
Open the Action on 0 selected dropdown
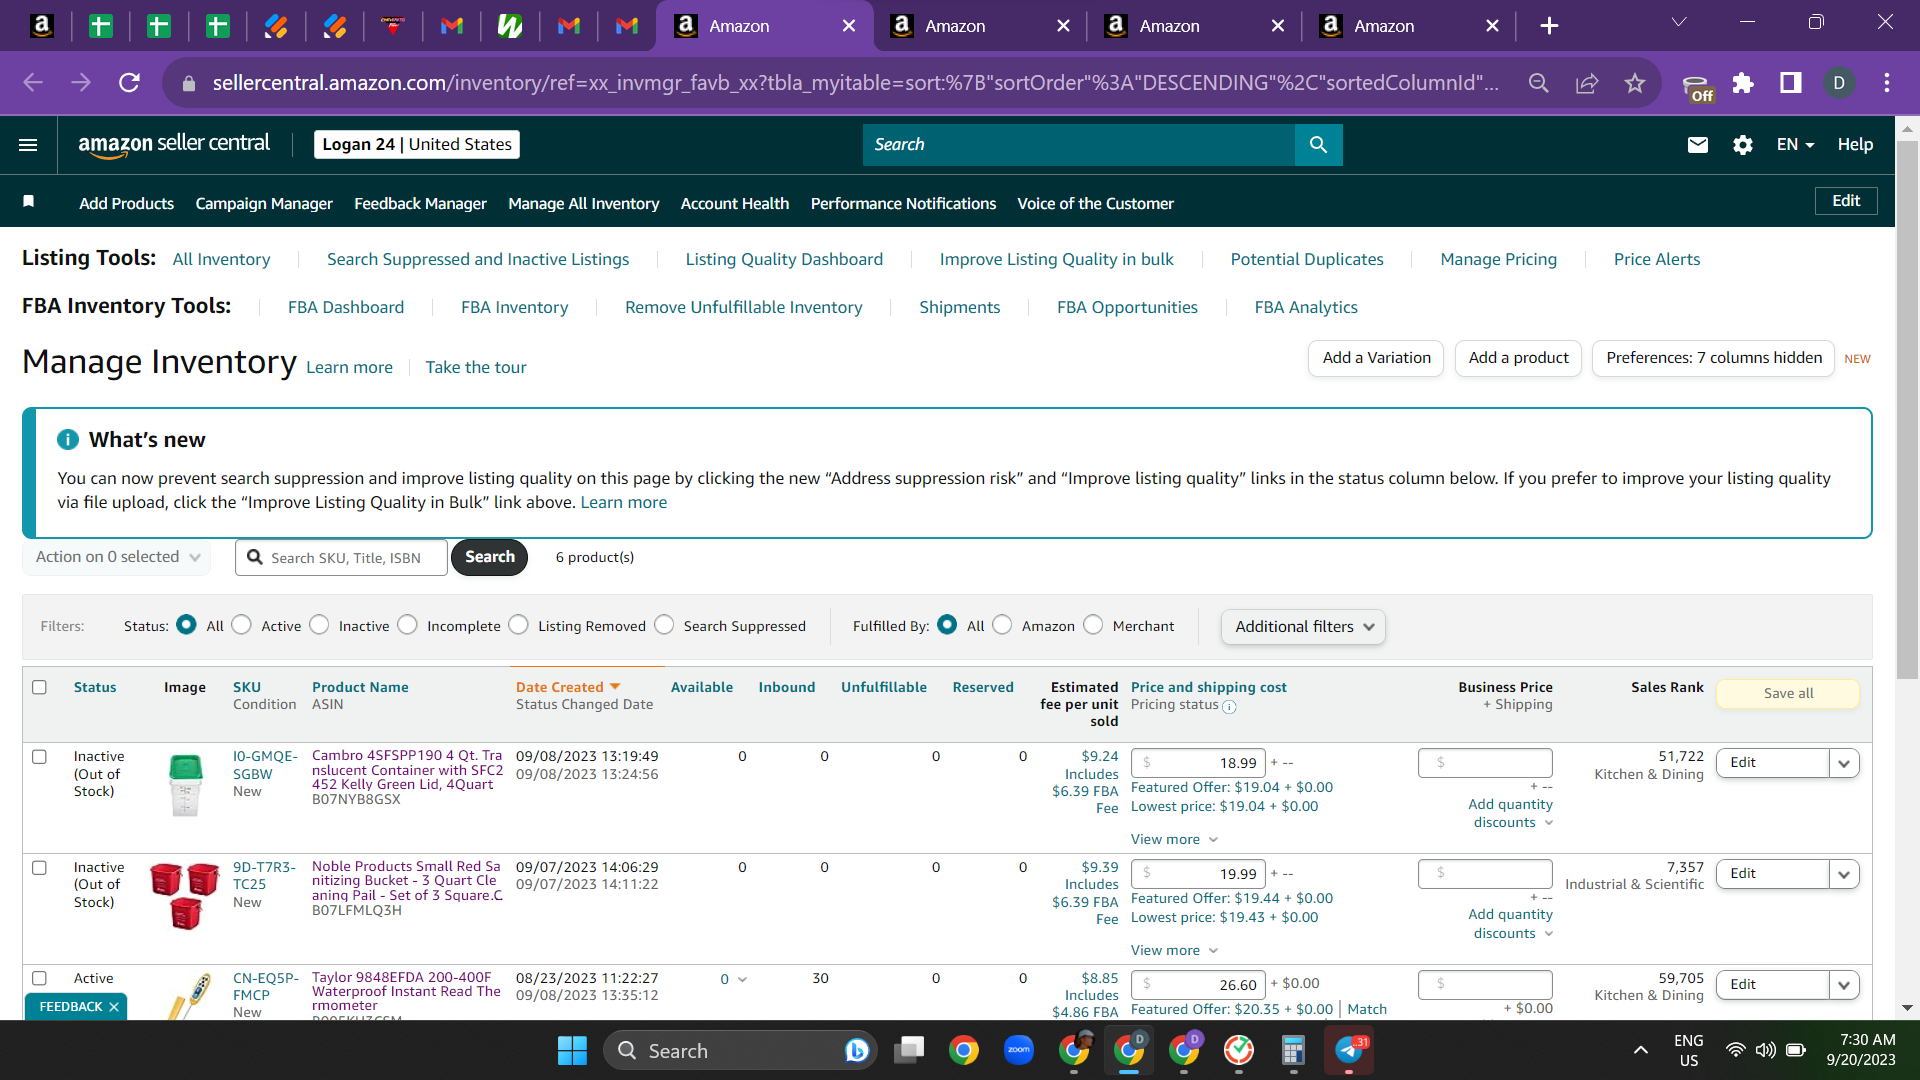pos(117,557)
